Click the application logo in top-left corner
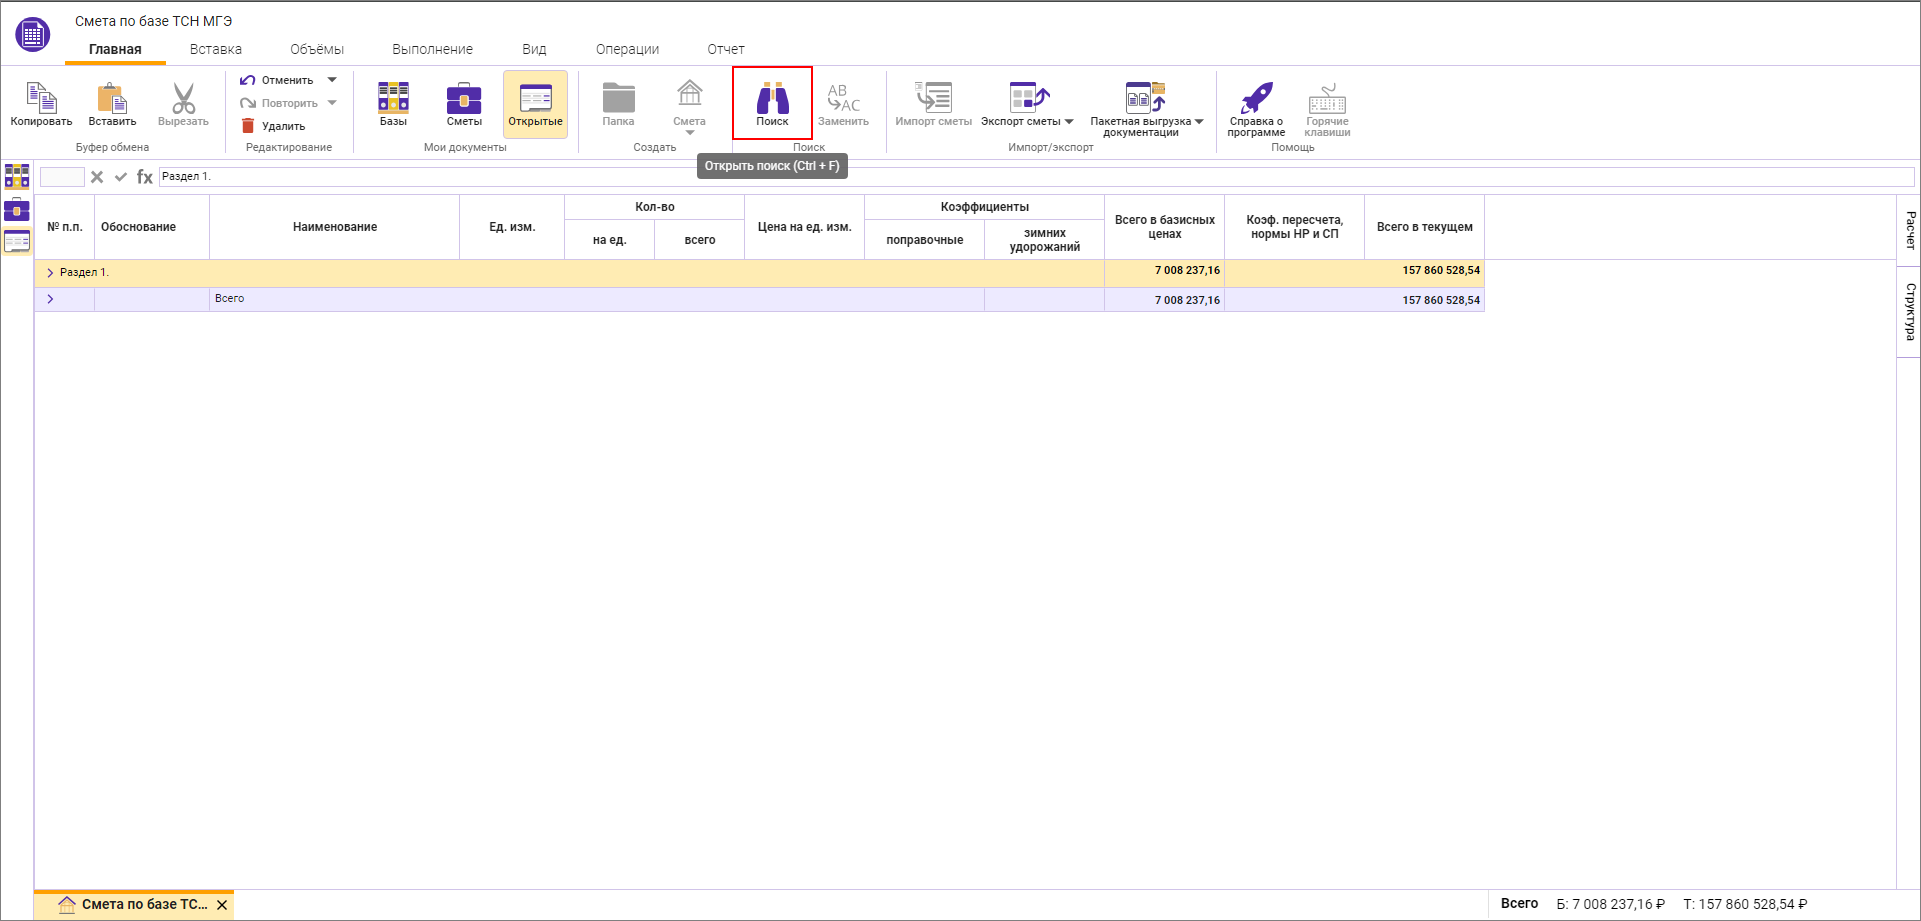This screenshot has width=1921, height=921. click(32, 35)
